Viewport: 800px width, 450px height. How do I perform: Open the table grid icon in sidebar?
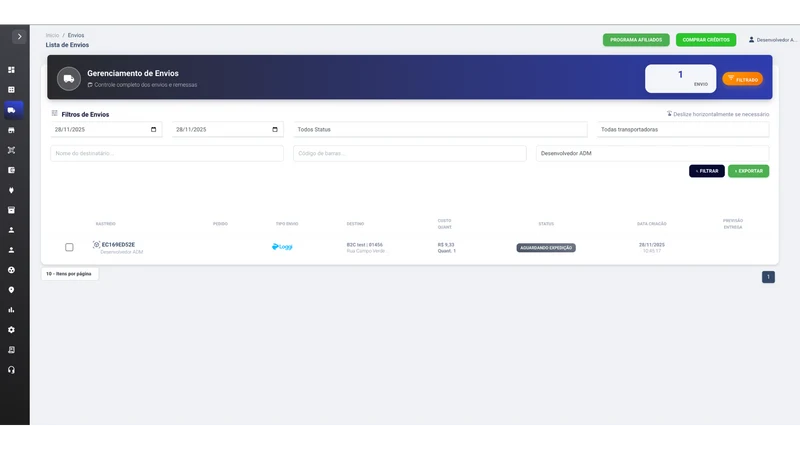click(11, 90)
